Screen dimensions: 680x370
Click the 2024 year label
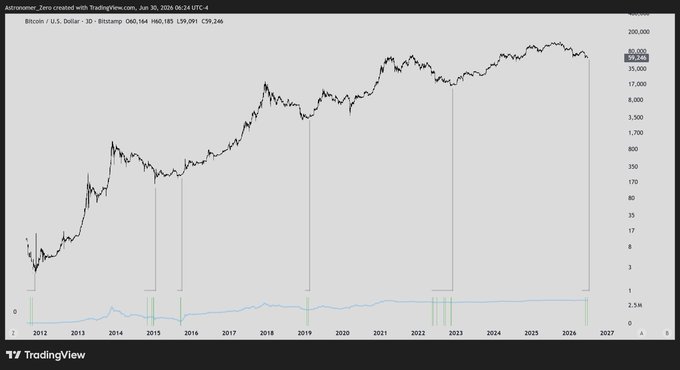[494, 333]
